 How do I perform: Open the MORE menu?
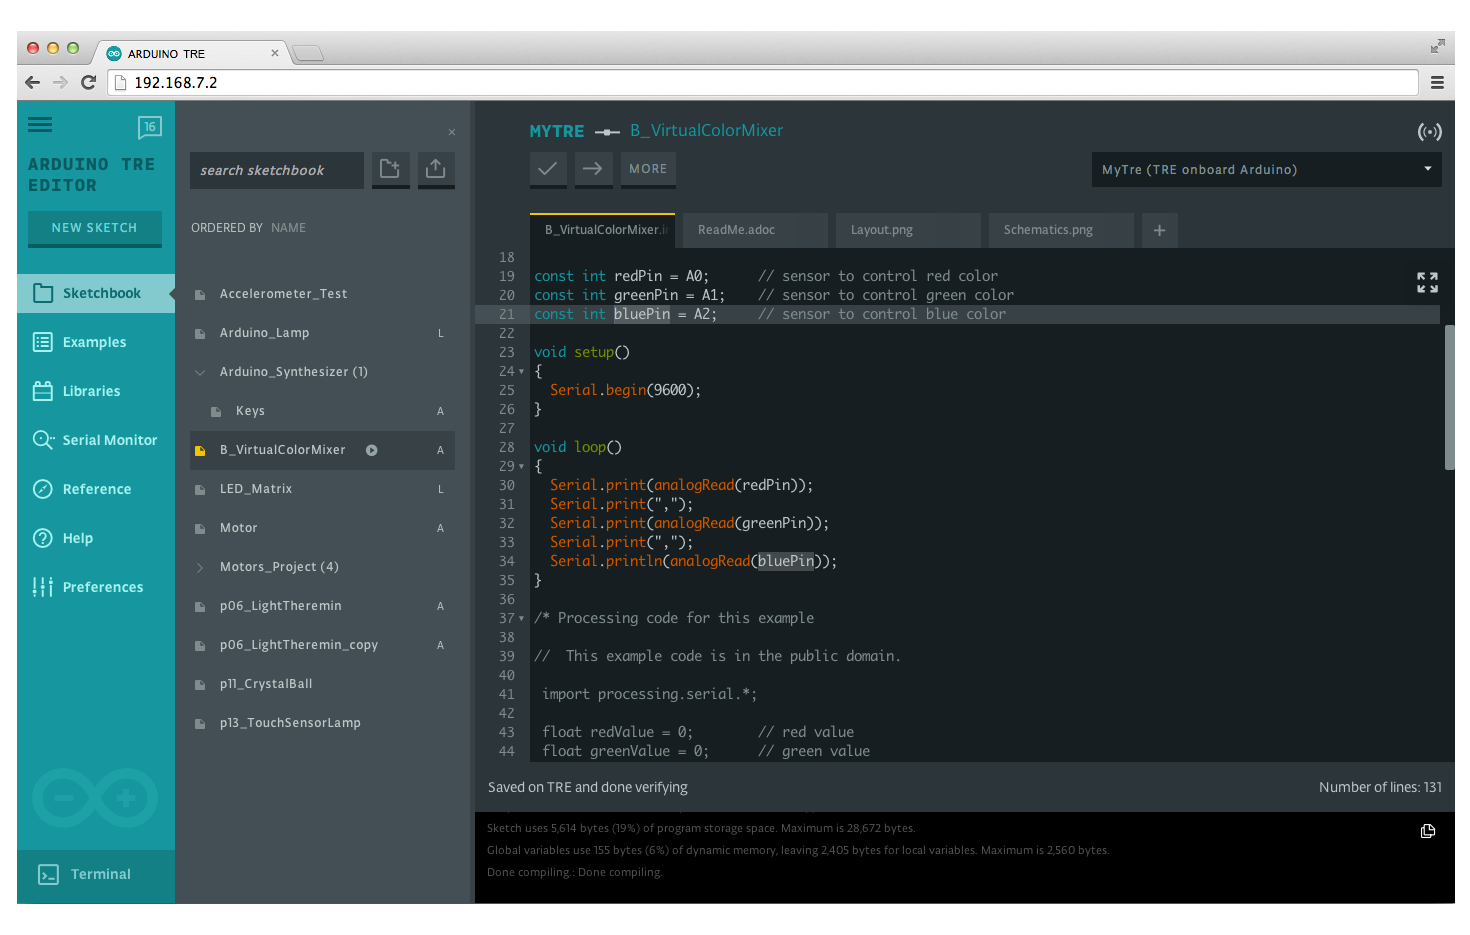coord(648,169)
